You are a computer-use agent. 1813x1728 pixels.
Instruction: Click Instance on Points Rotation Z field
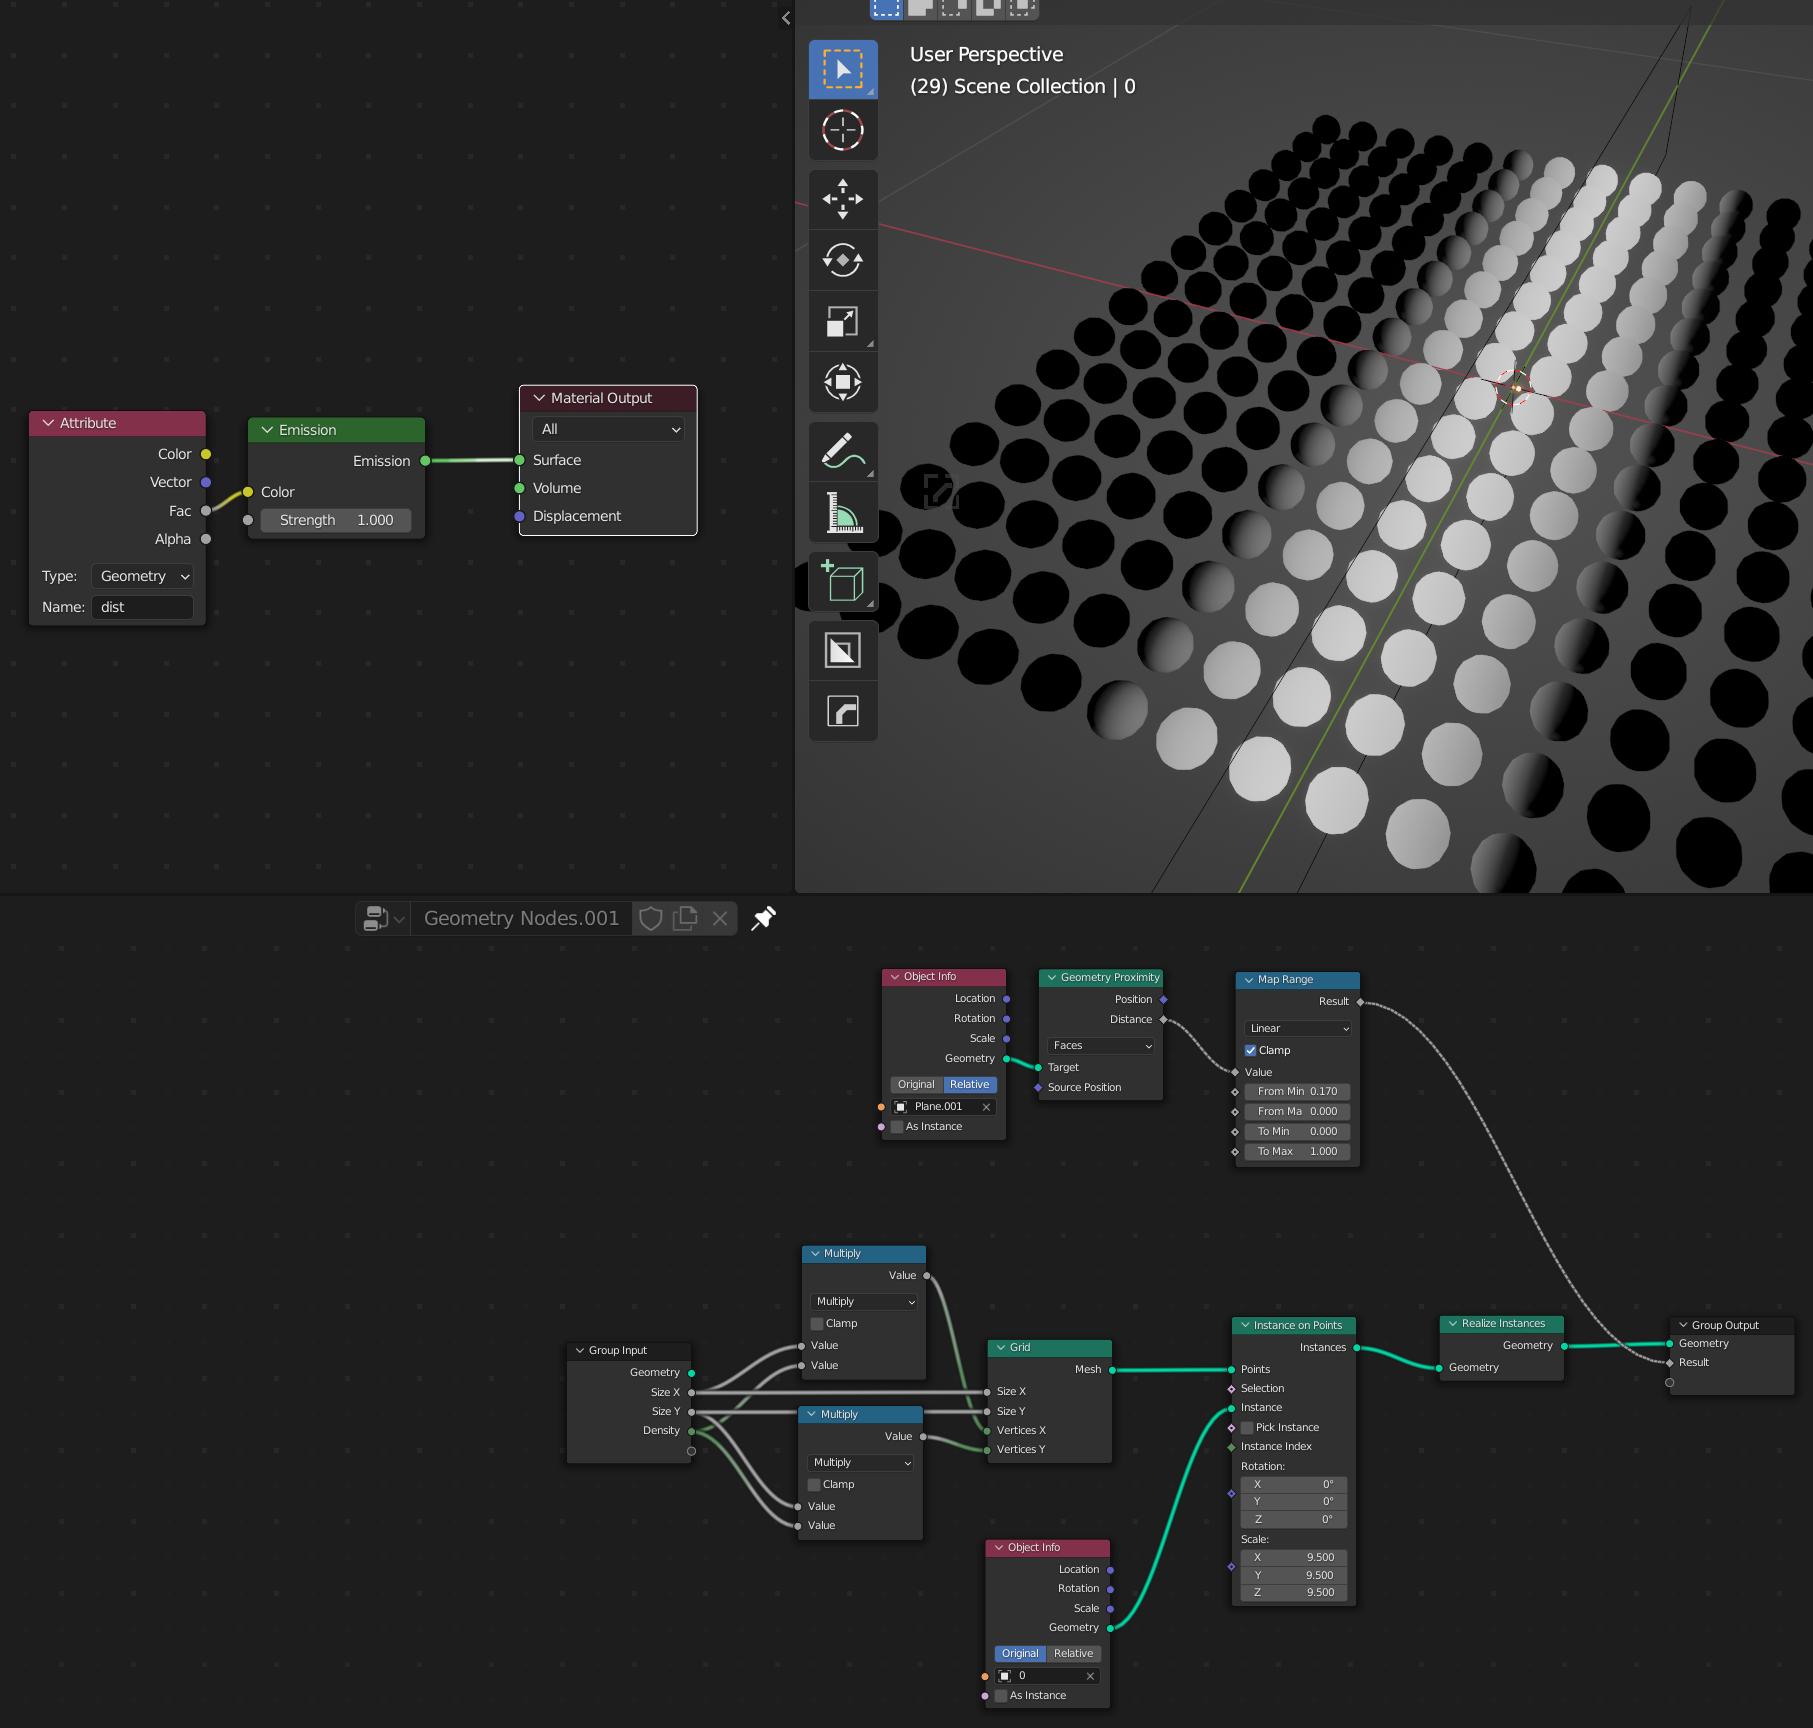pos(1294,1519)
